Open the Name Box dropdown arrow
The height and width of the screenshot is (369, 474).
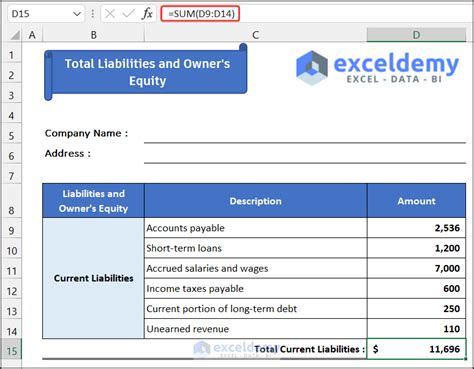tap(77, 14)
